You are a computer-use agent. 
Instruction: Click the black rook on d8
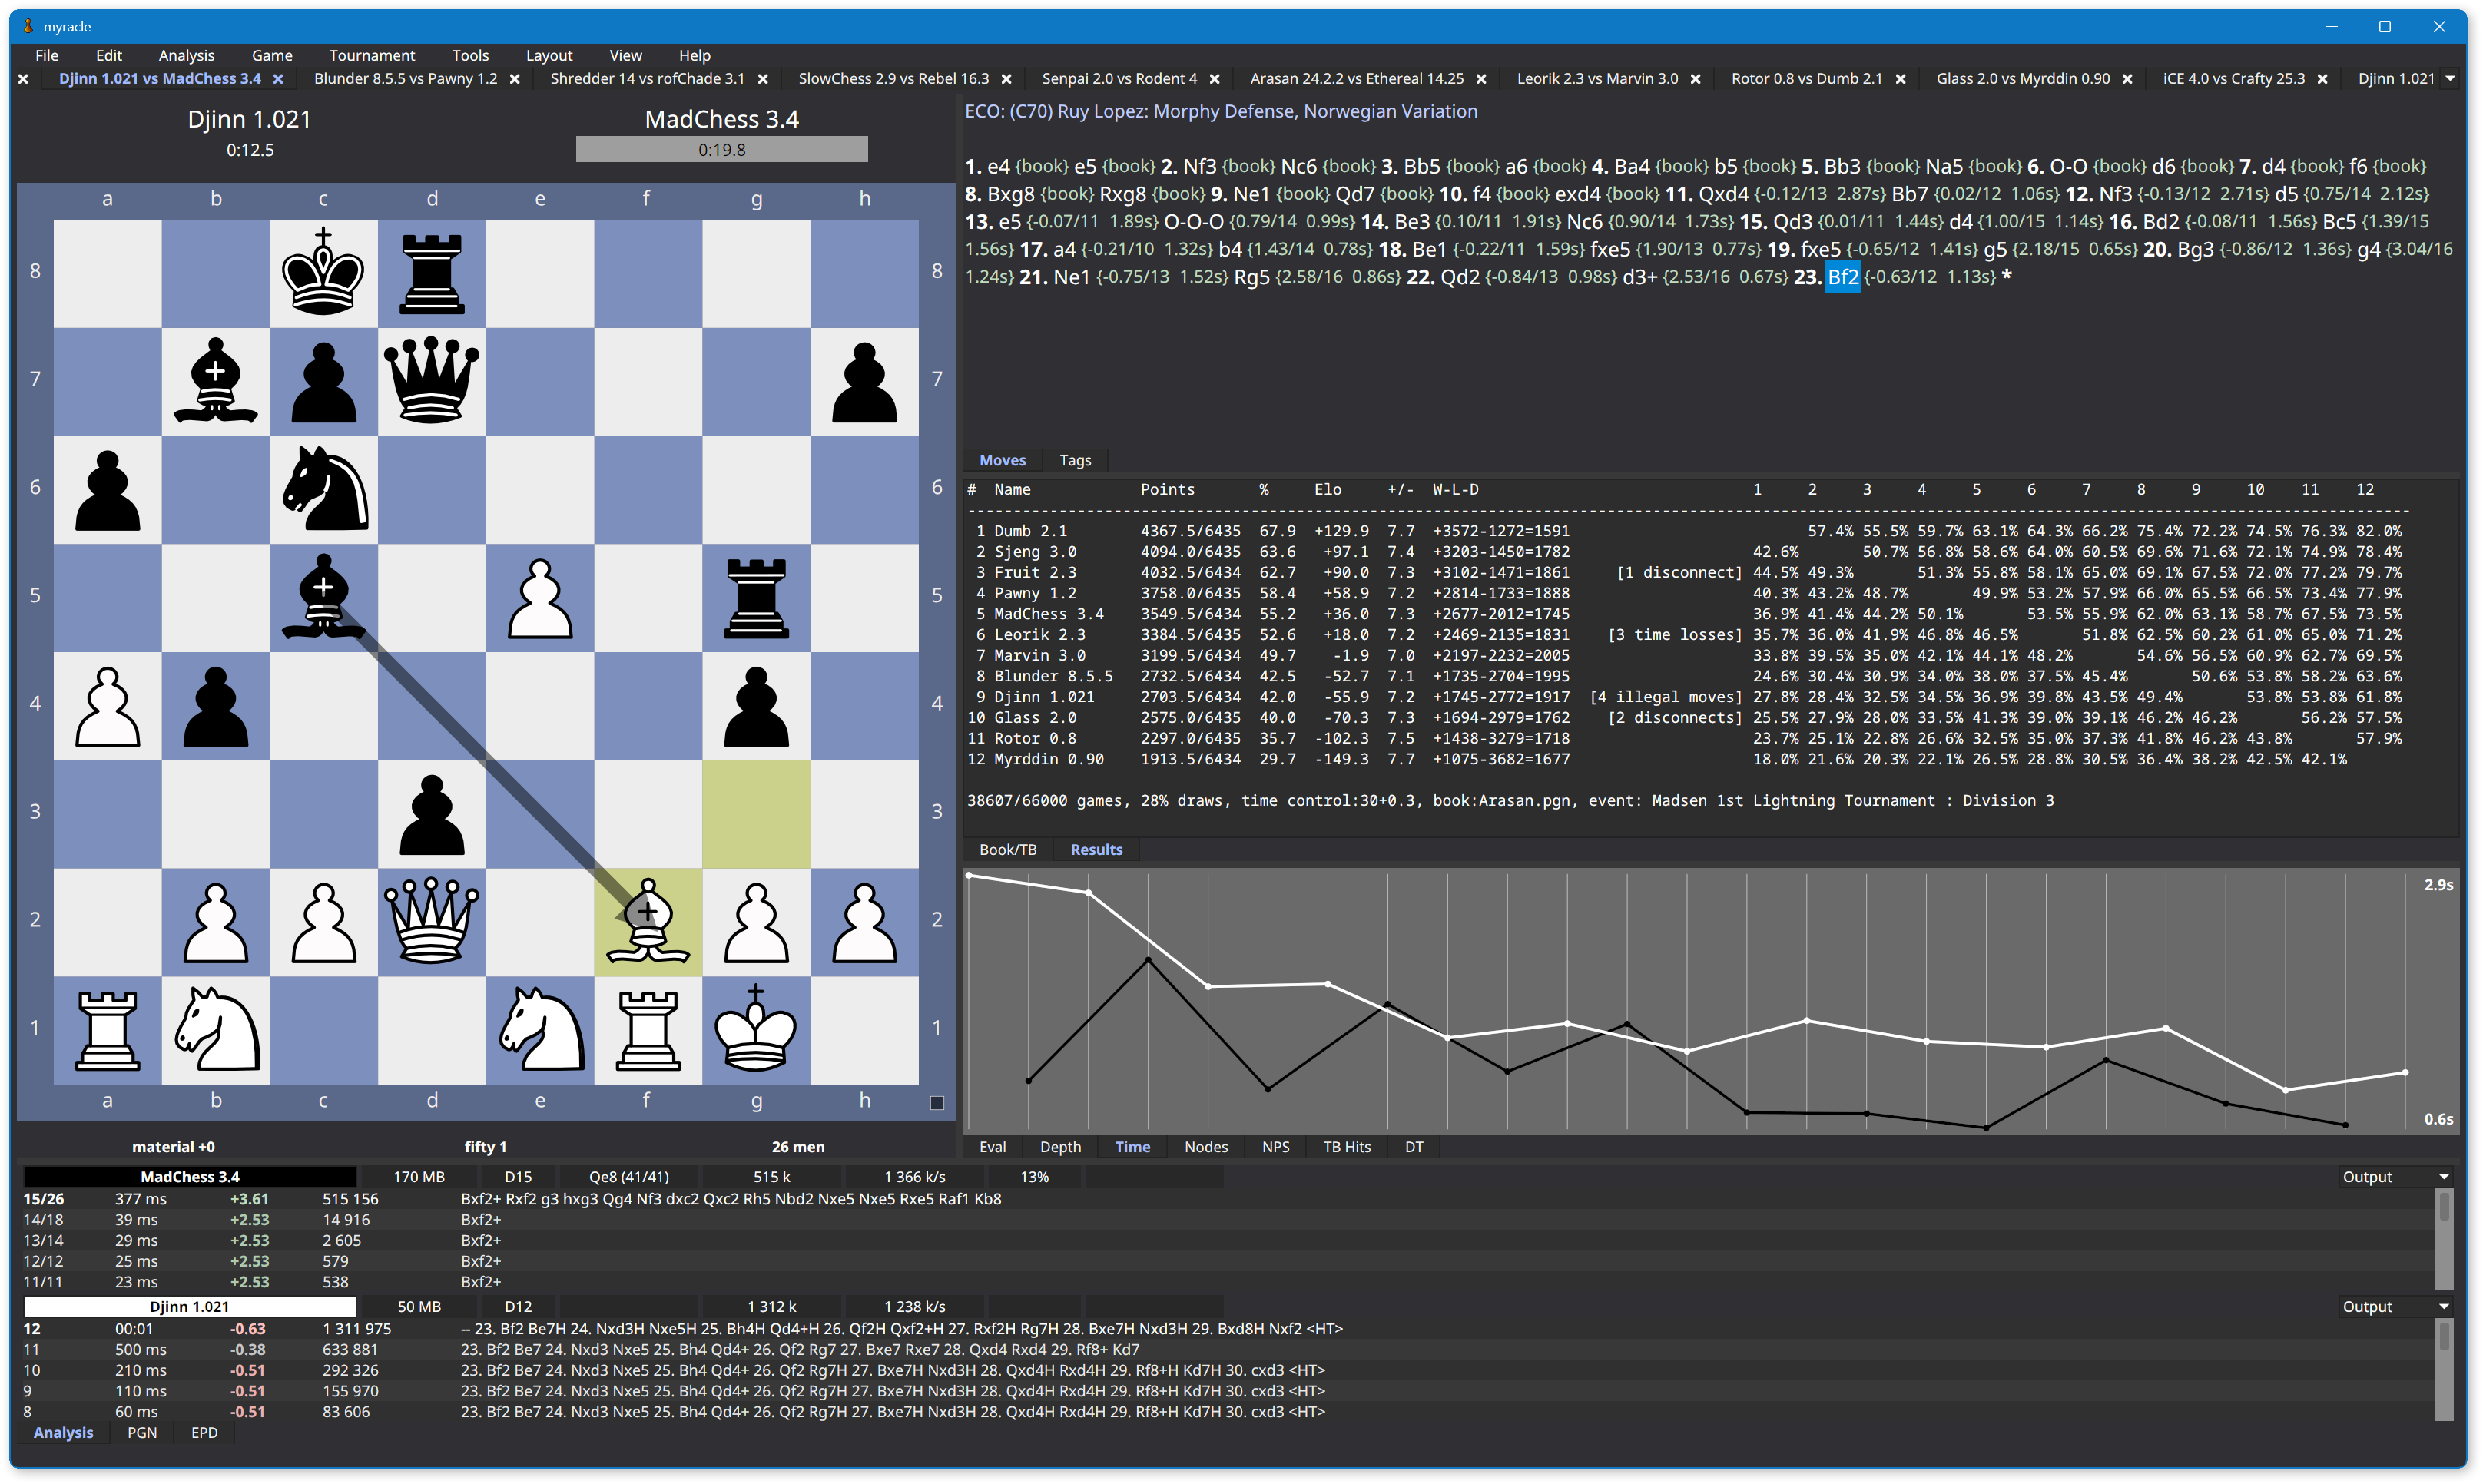pos(431,273)
